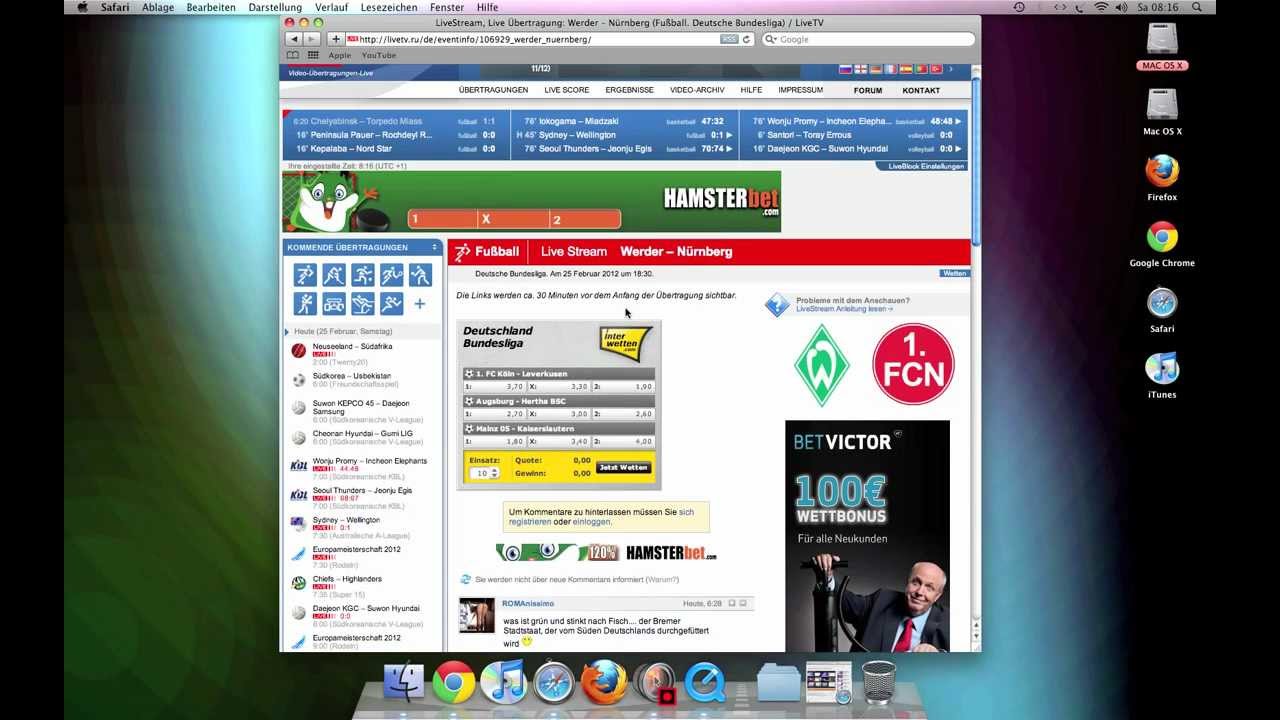
Task: Click the ROMAnissimo comment avatar thumbnail
Action: 477,616
